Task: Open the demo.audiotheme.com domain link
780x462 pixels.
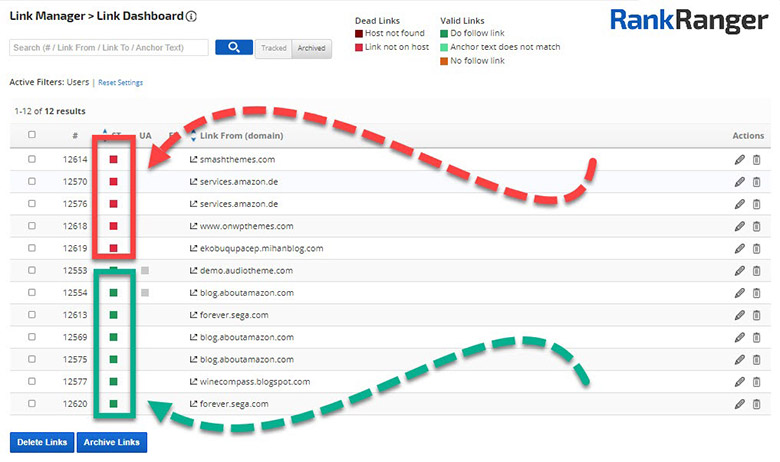Action: (246, 271)
